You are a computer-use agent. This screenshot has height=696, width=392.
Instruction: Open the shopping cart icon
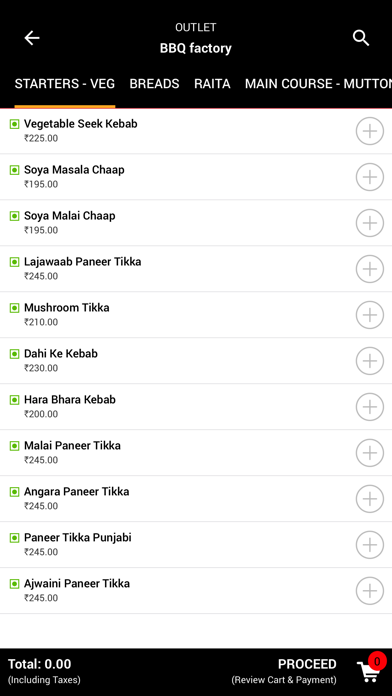click(x=369, y=672)
